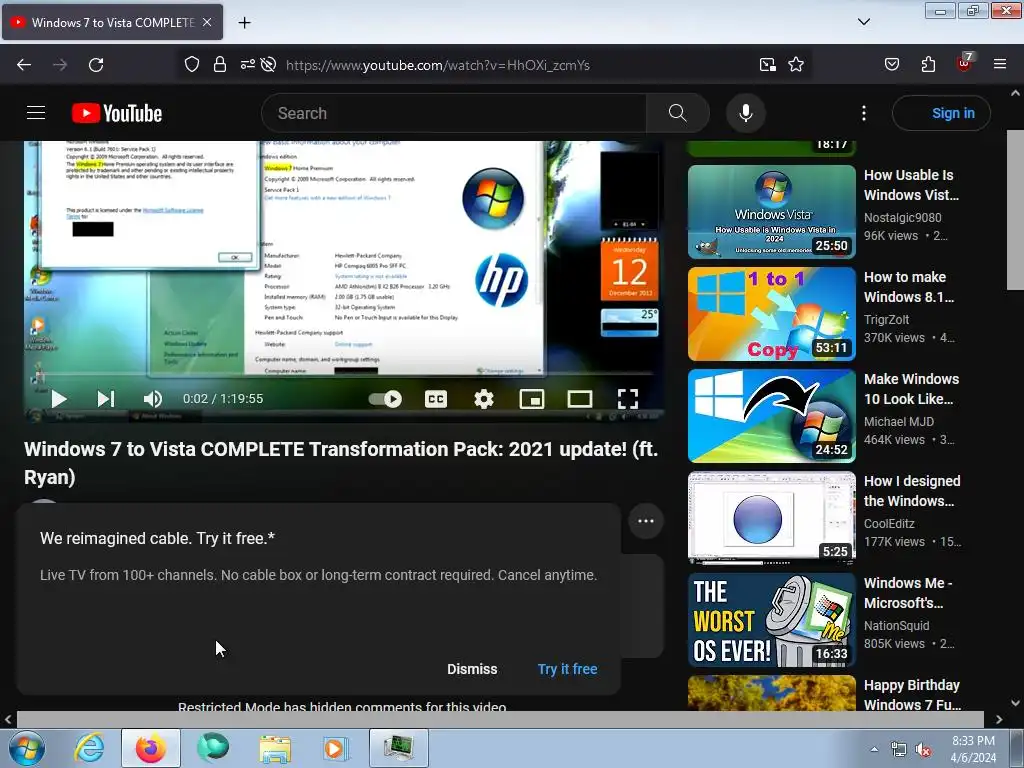1024x768 pixels.
Task: Skip to the next video
Action: tap(106, 399)
